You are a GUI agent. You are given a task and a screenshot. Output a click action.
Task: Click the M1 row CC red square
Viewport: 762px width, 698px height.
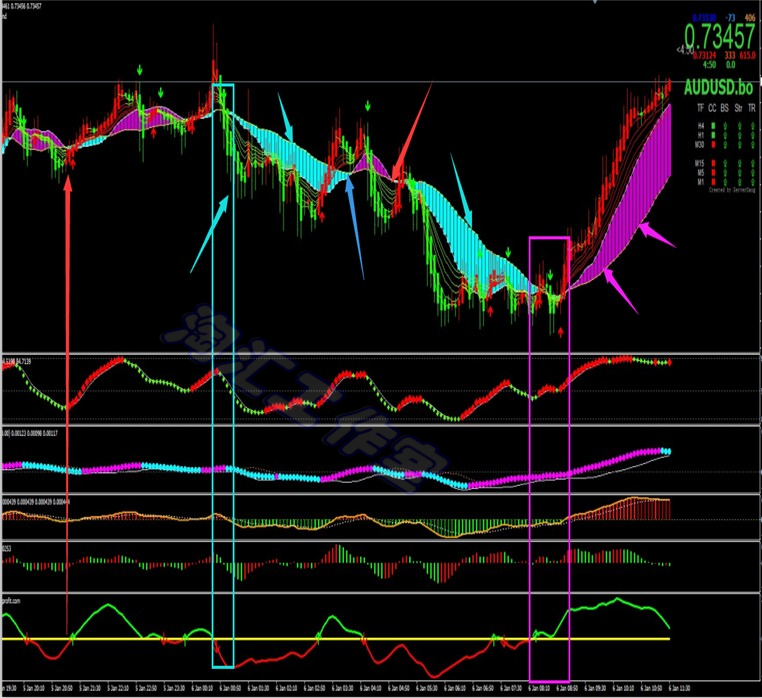coord(713,182)
